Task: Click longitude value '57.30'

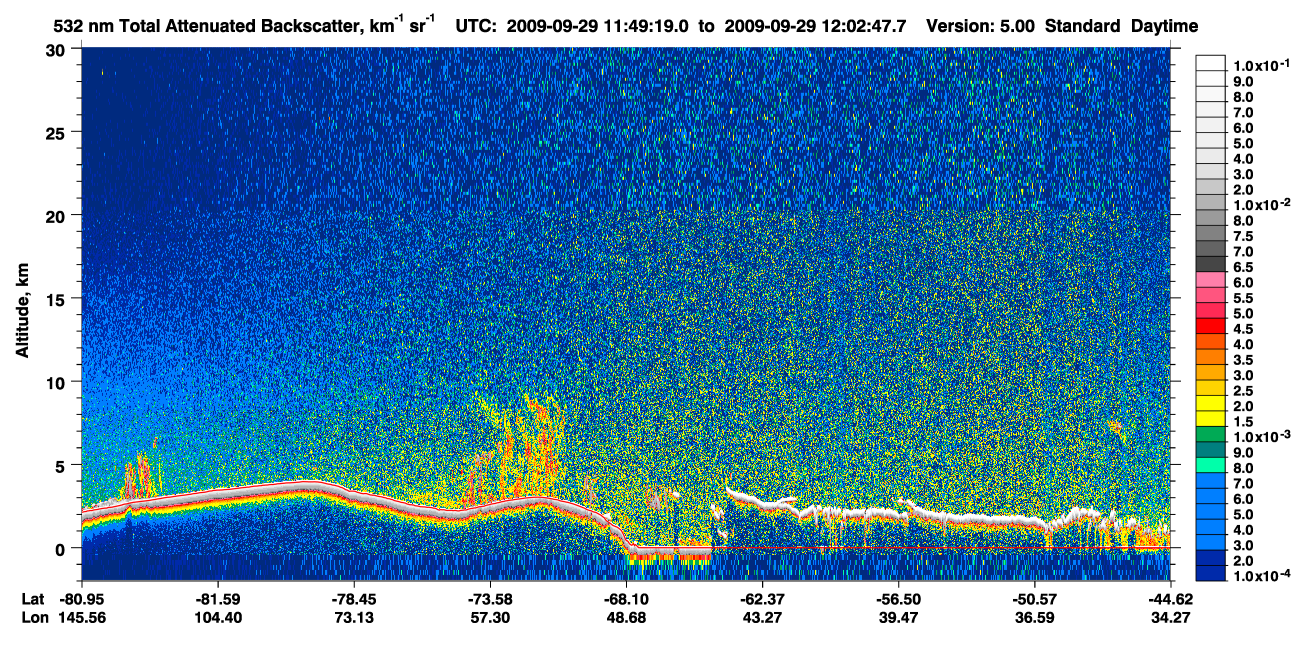Action: pyautogui.click(x=490, y=618)
